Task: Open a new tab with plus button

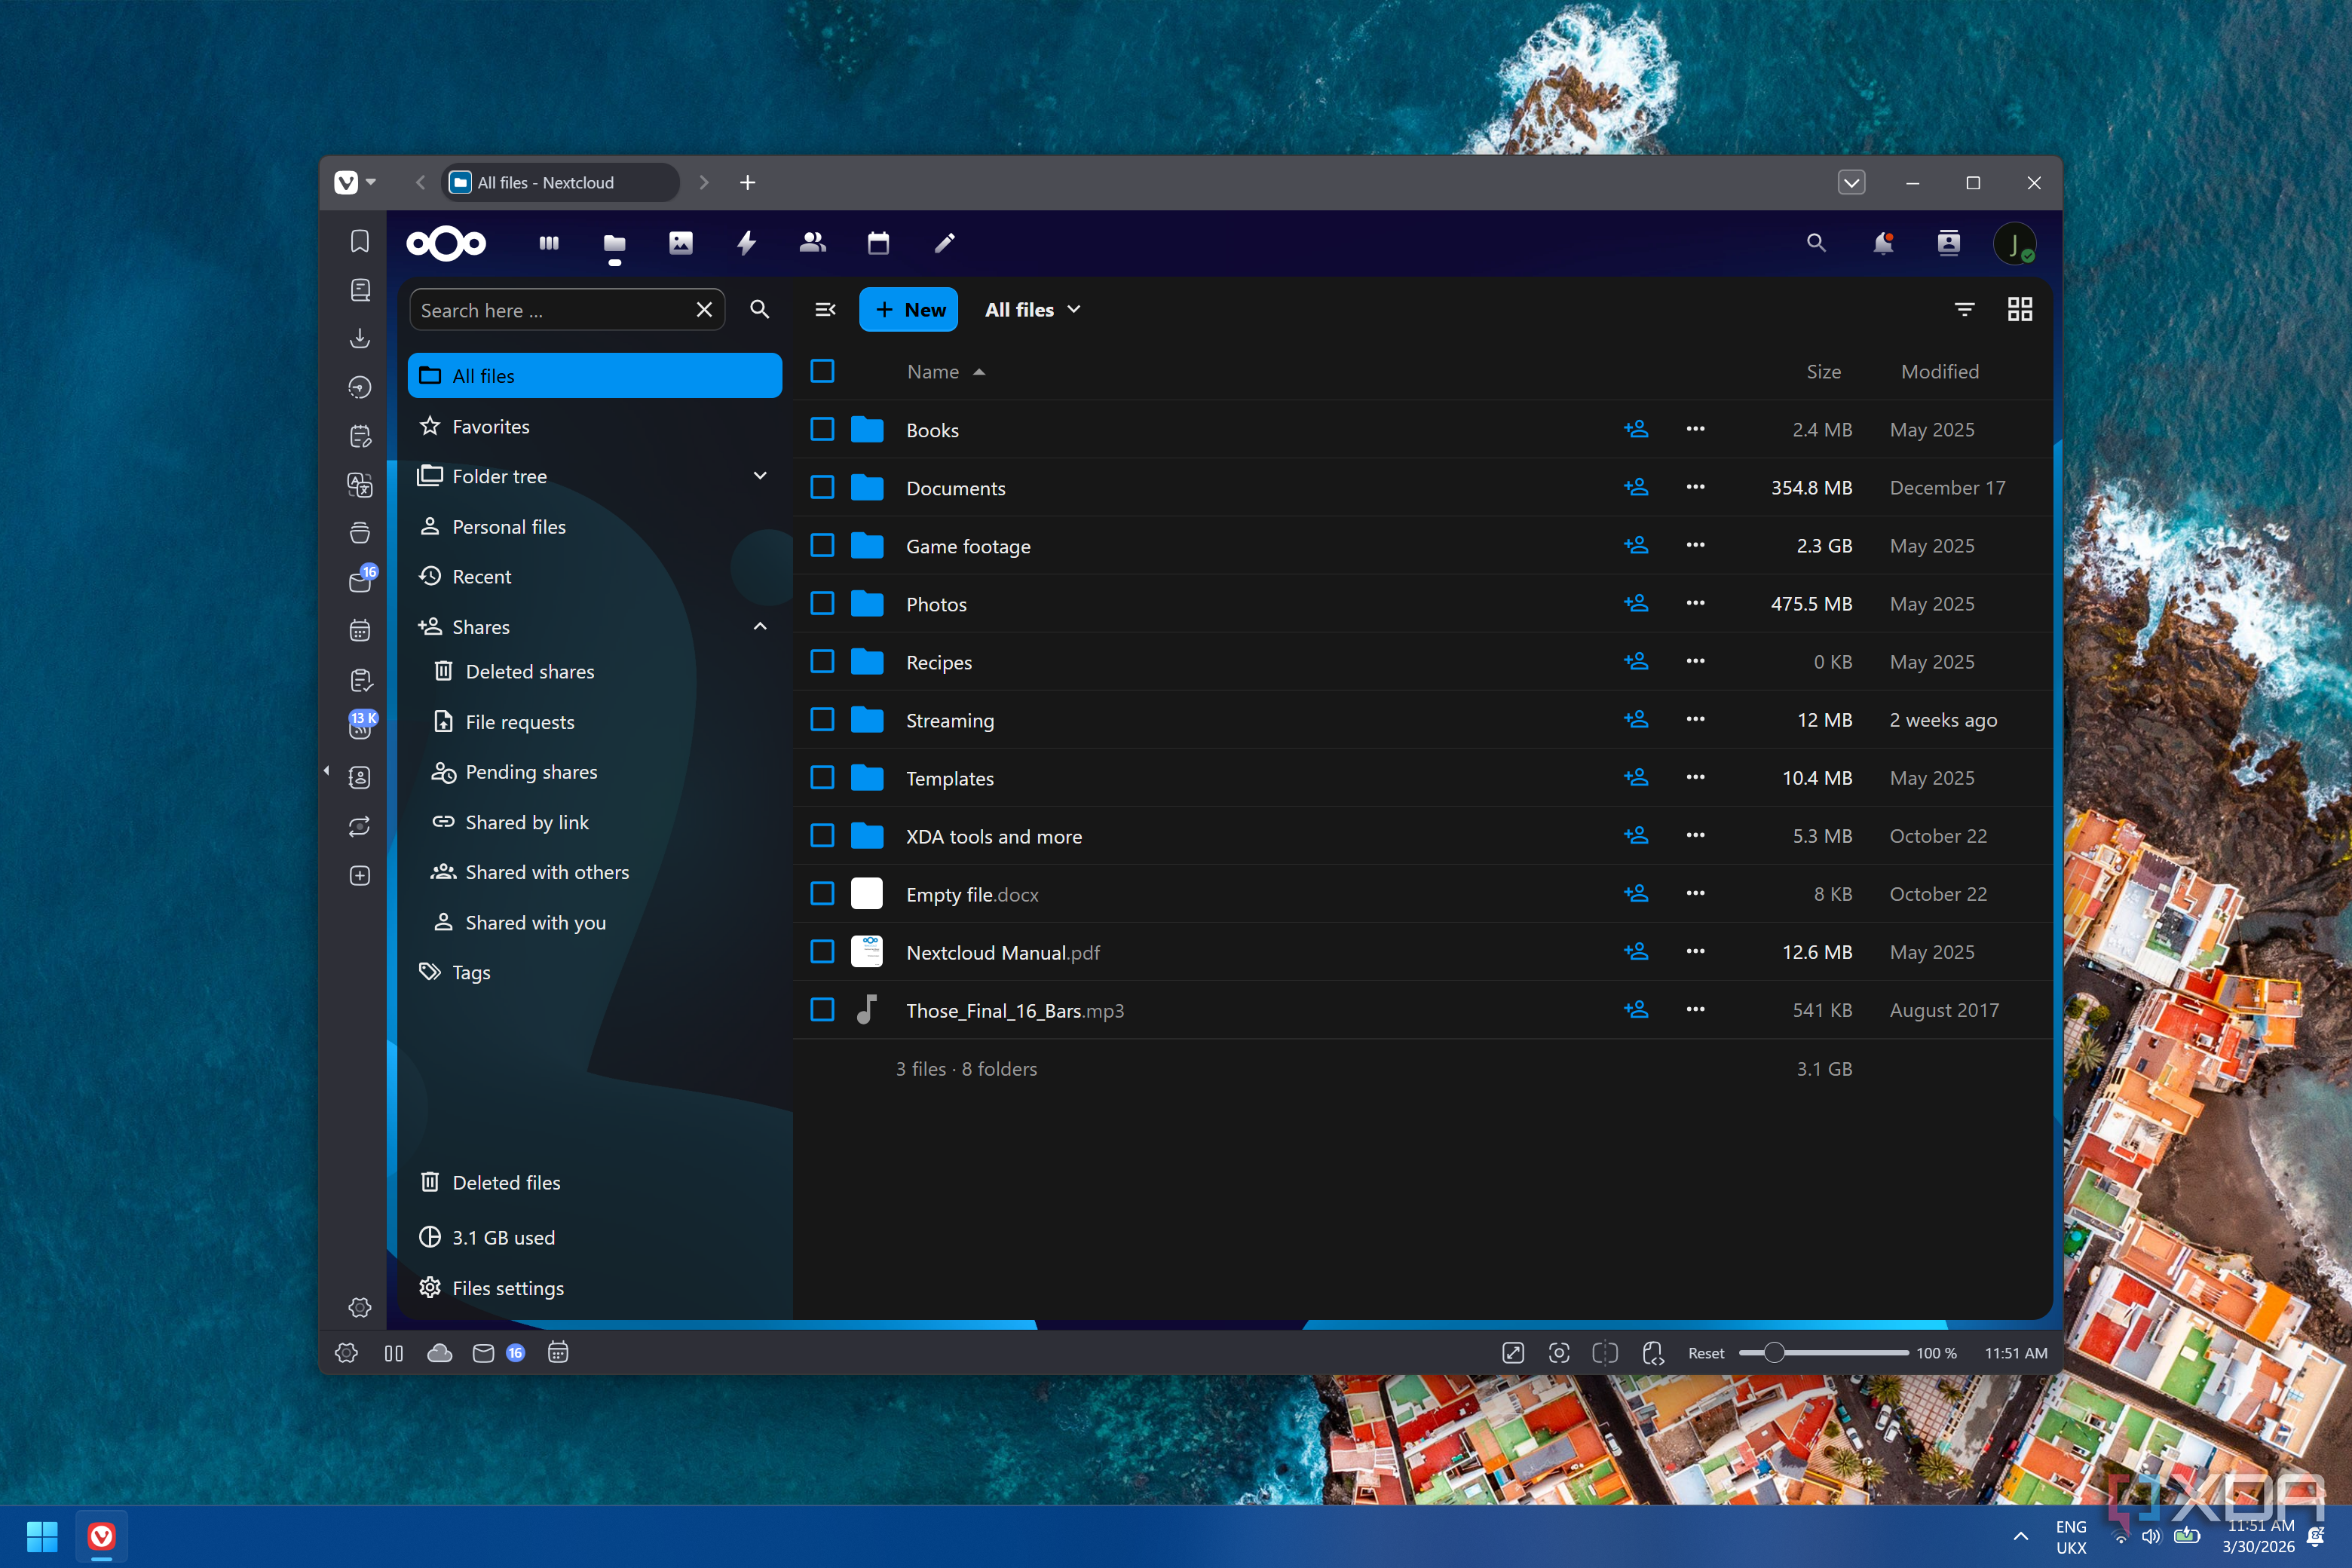Action: [x=747, y=182]
